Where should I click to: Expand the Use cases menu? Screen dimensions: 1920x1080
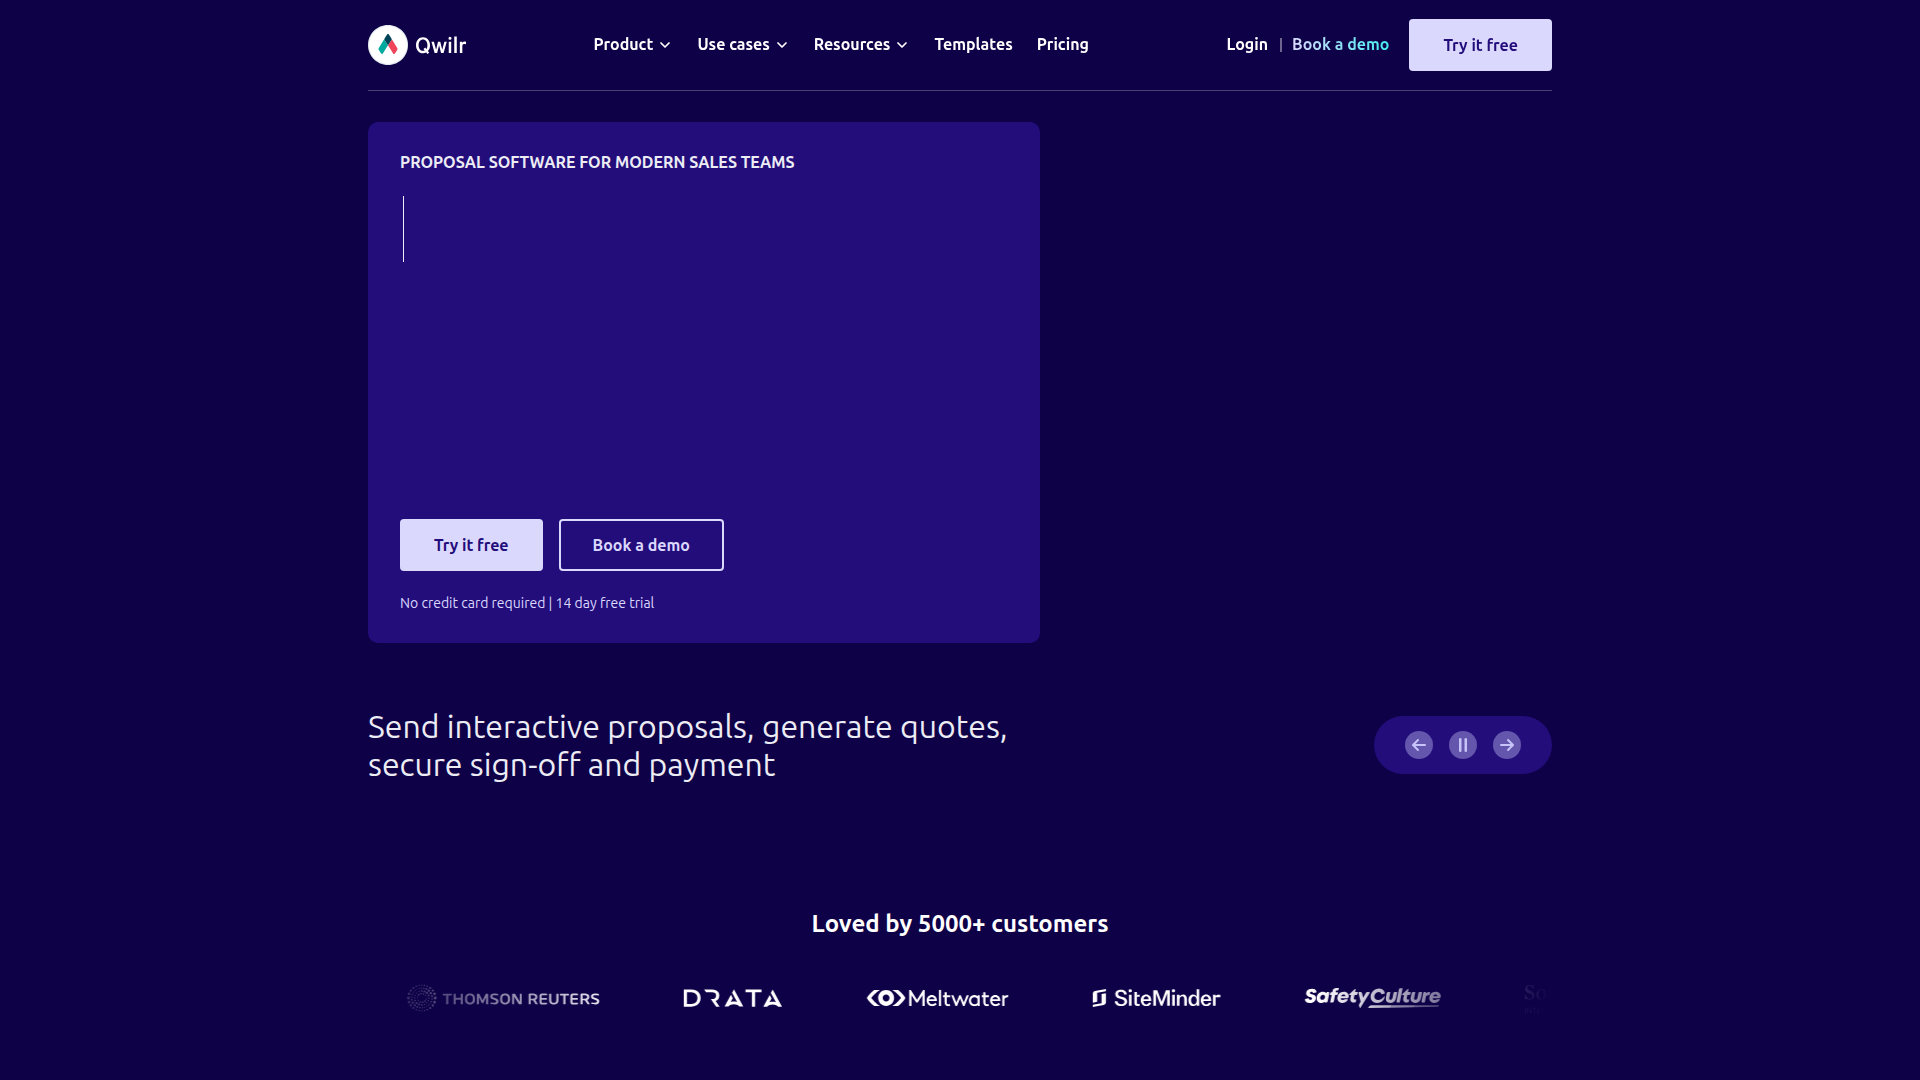point(743,44)
